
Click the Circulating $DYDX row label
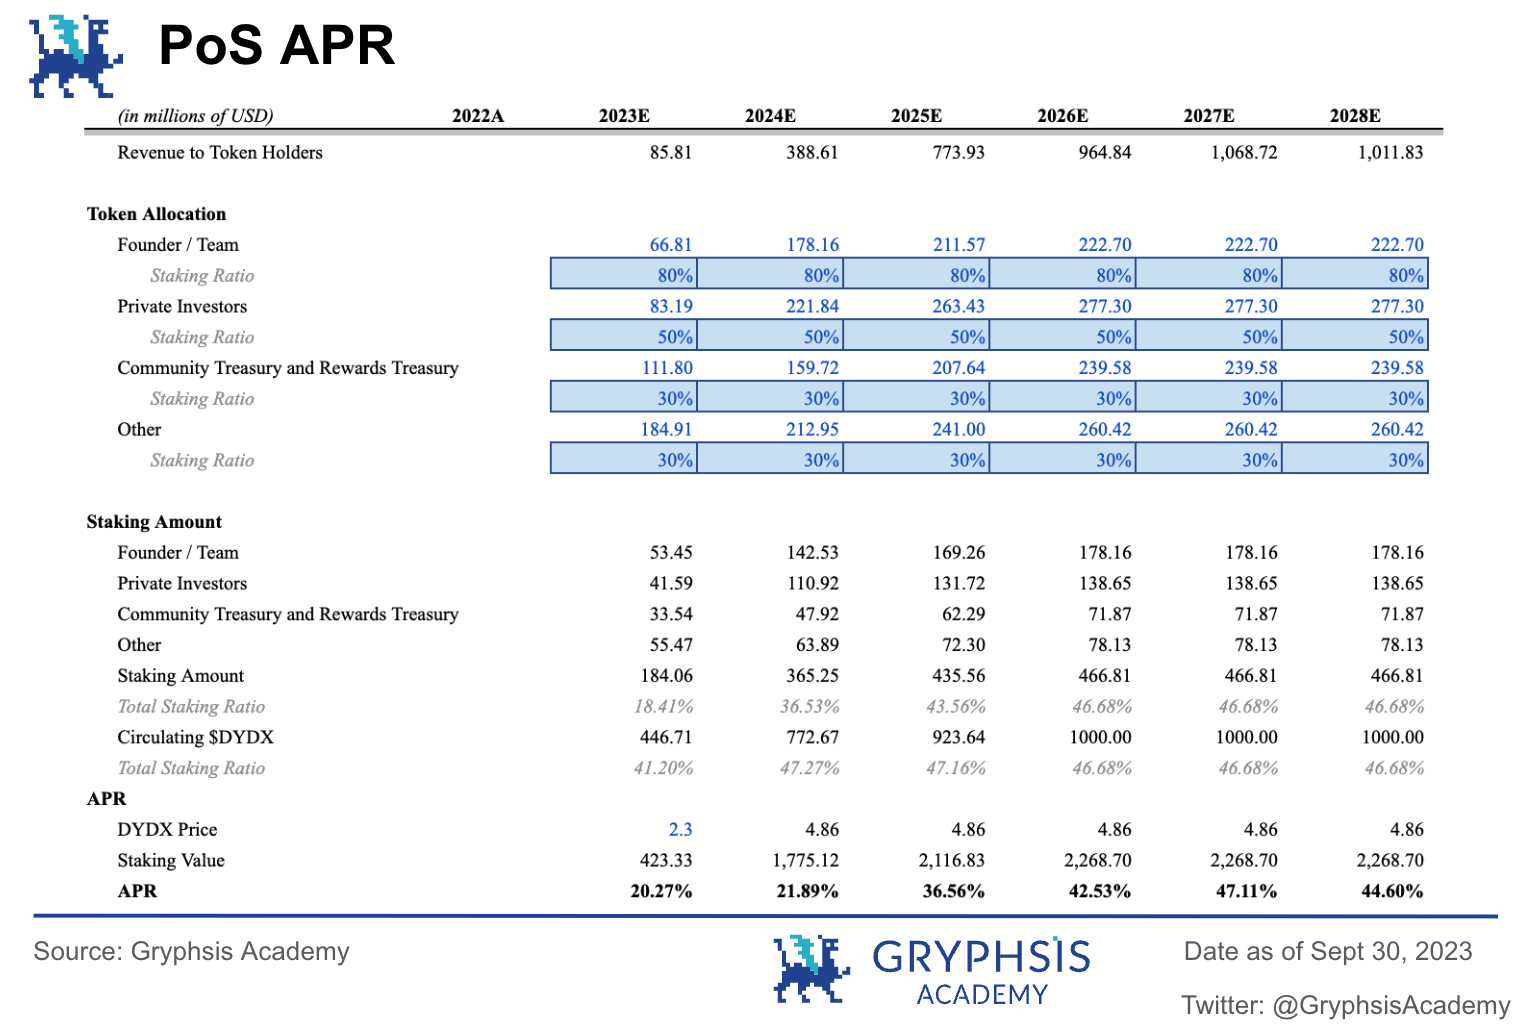click(195, 738)
